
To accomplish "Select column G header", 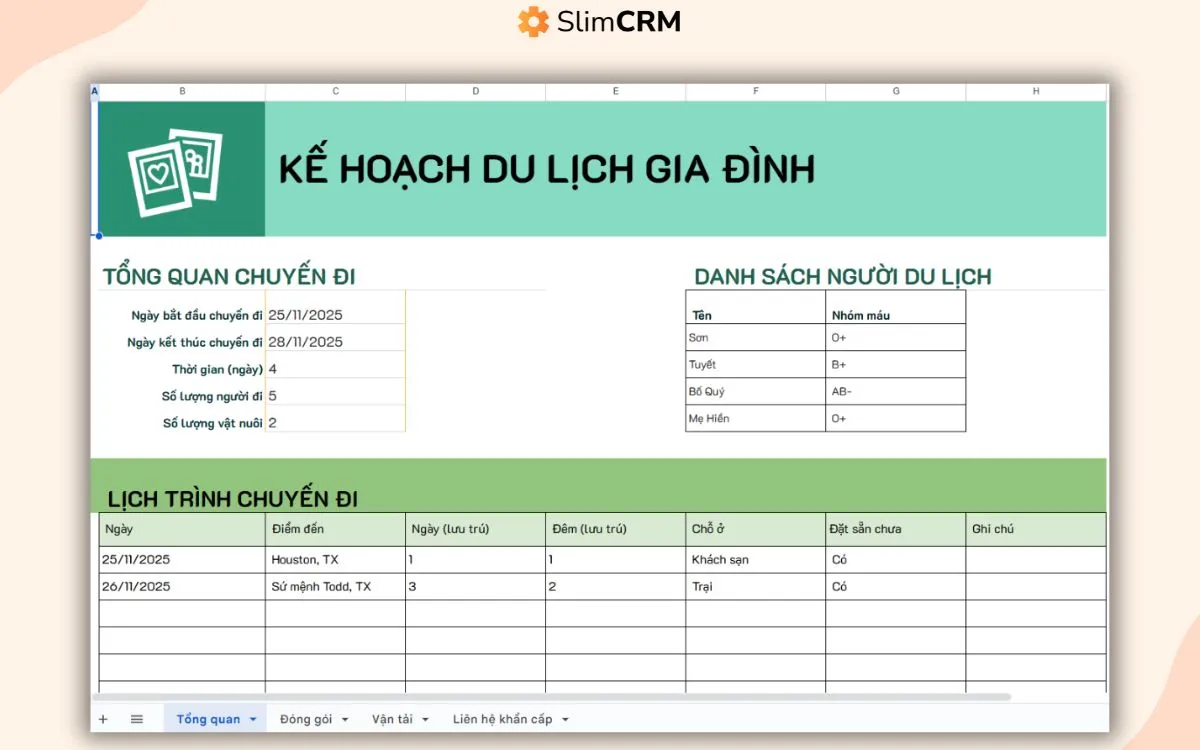I will (895, 91).
